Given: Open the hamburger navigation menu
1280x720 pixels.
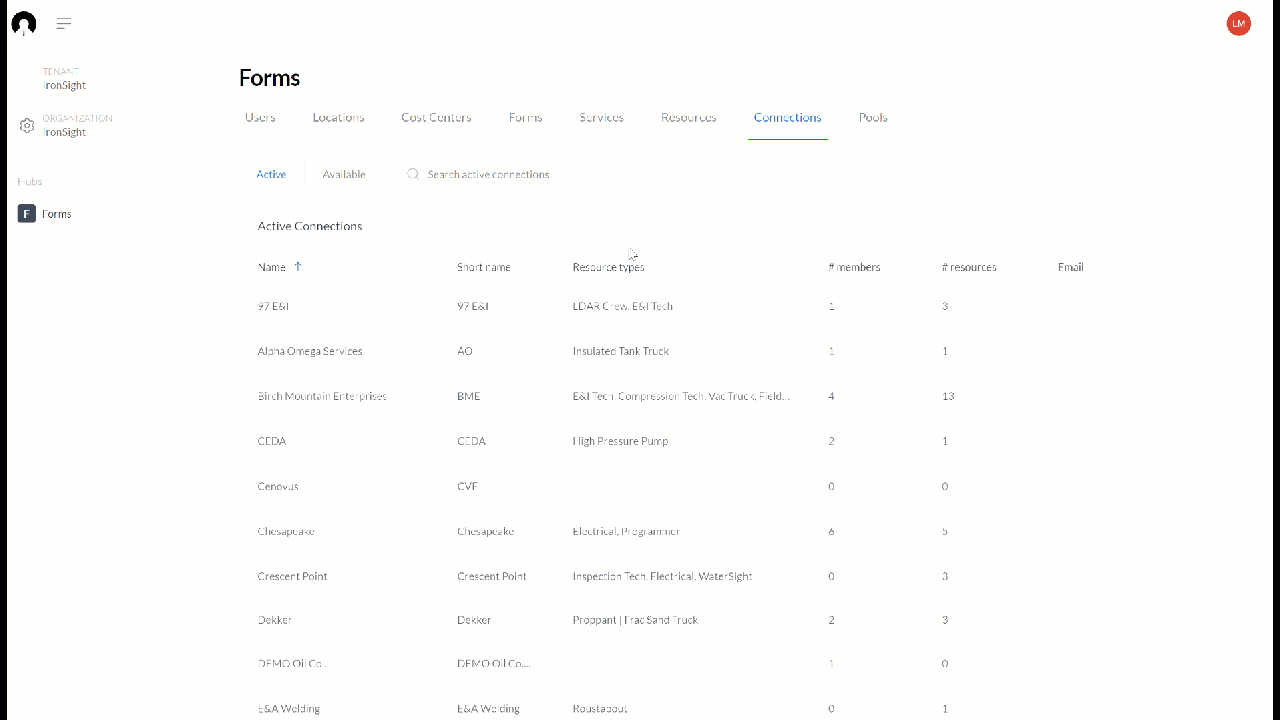Looking at the screenshot, I should tap(63, 23).
